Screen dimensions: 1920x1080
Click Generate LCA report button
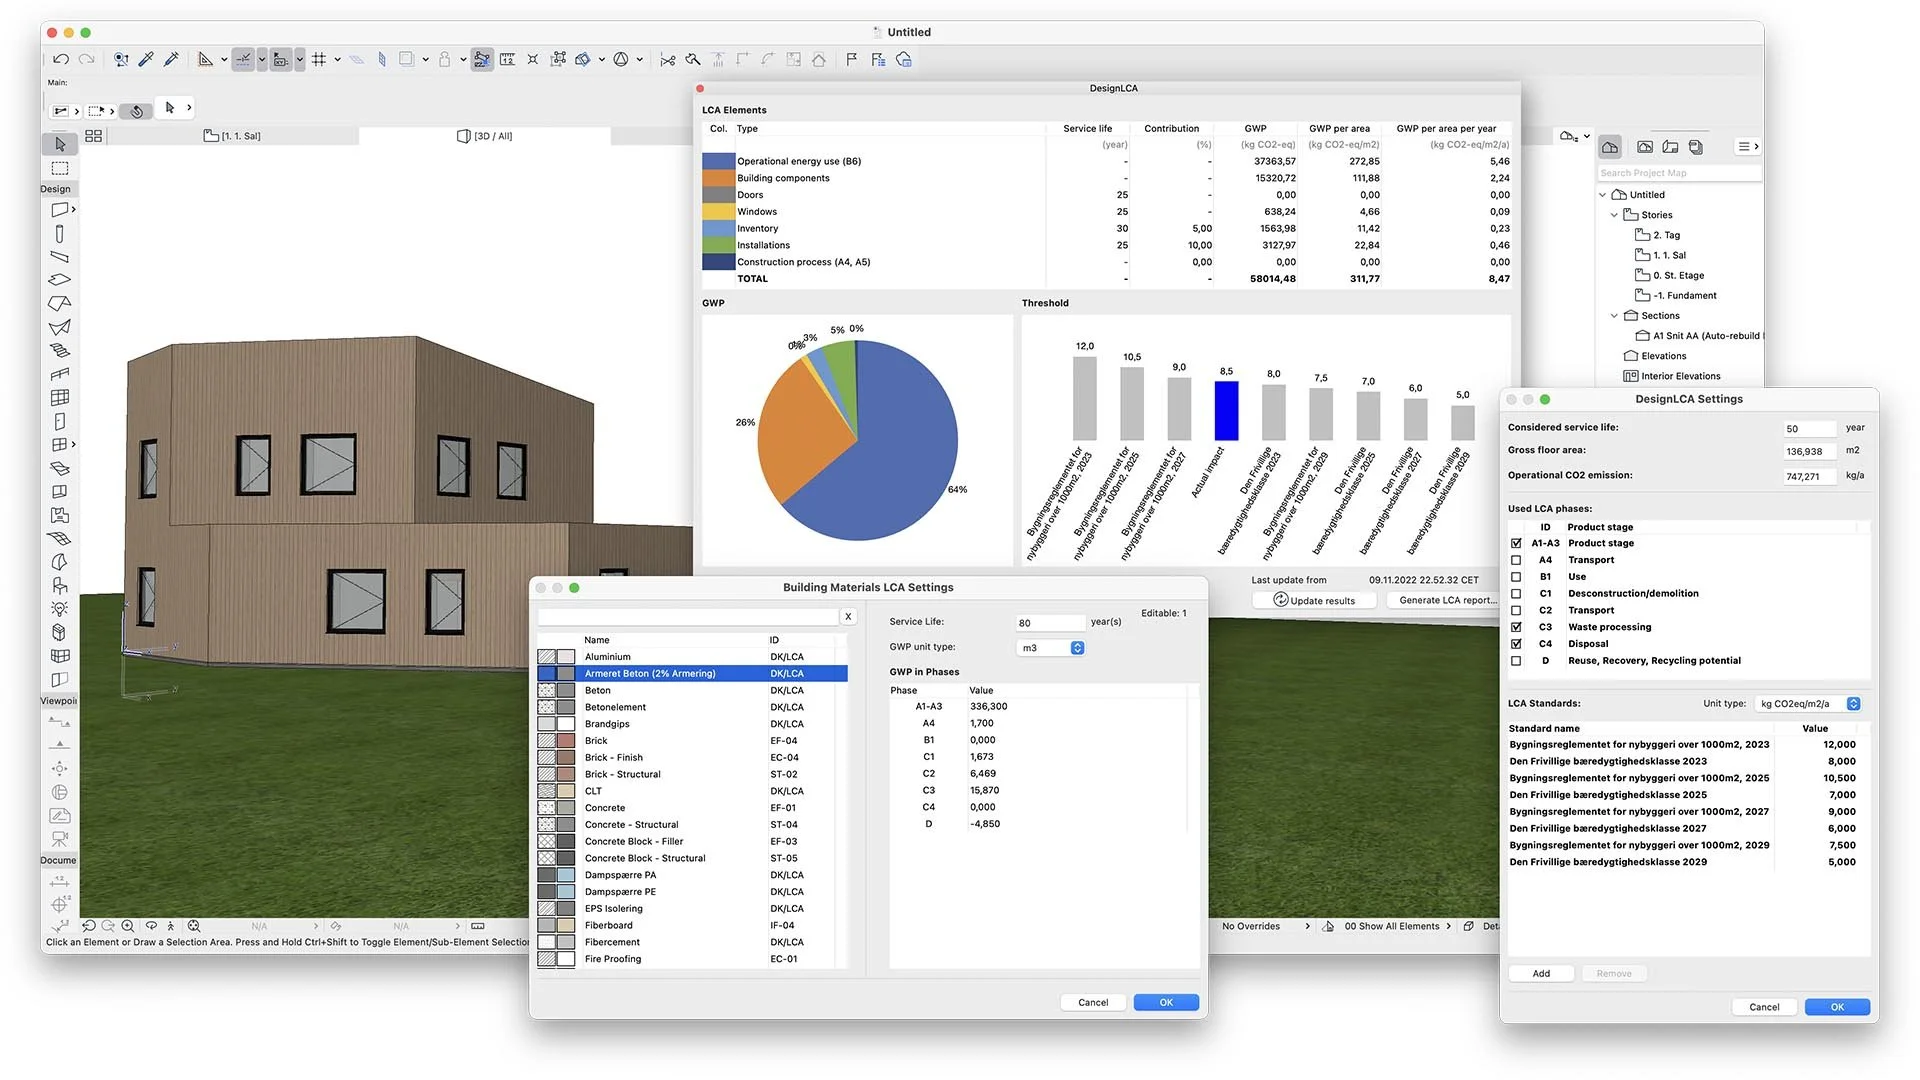click(x=1447, y=600)
